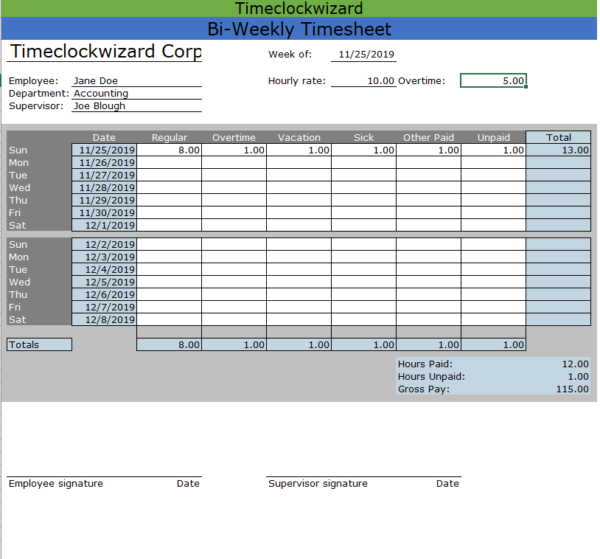
Task: Click the Date column header
Action: 104,137
